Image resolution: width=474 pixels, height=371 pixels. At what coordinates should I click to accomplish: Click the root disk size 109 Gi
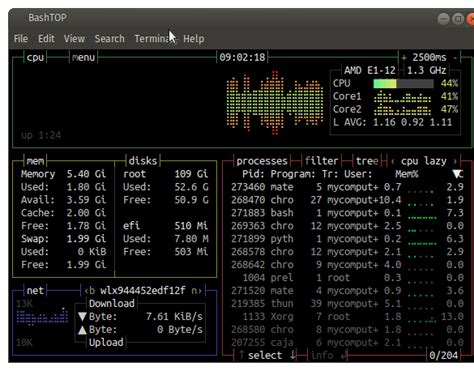click(191, 174)
